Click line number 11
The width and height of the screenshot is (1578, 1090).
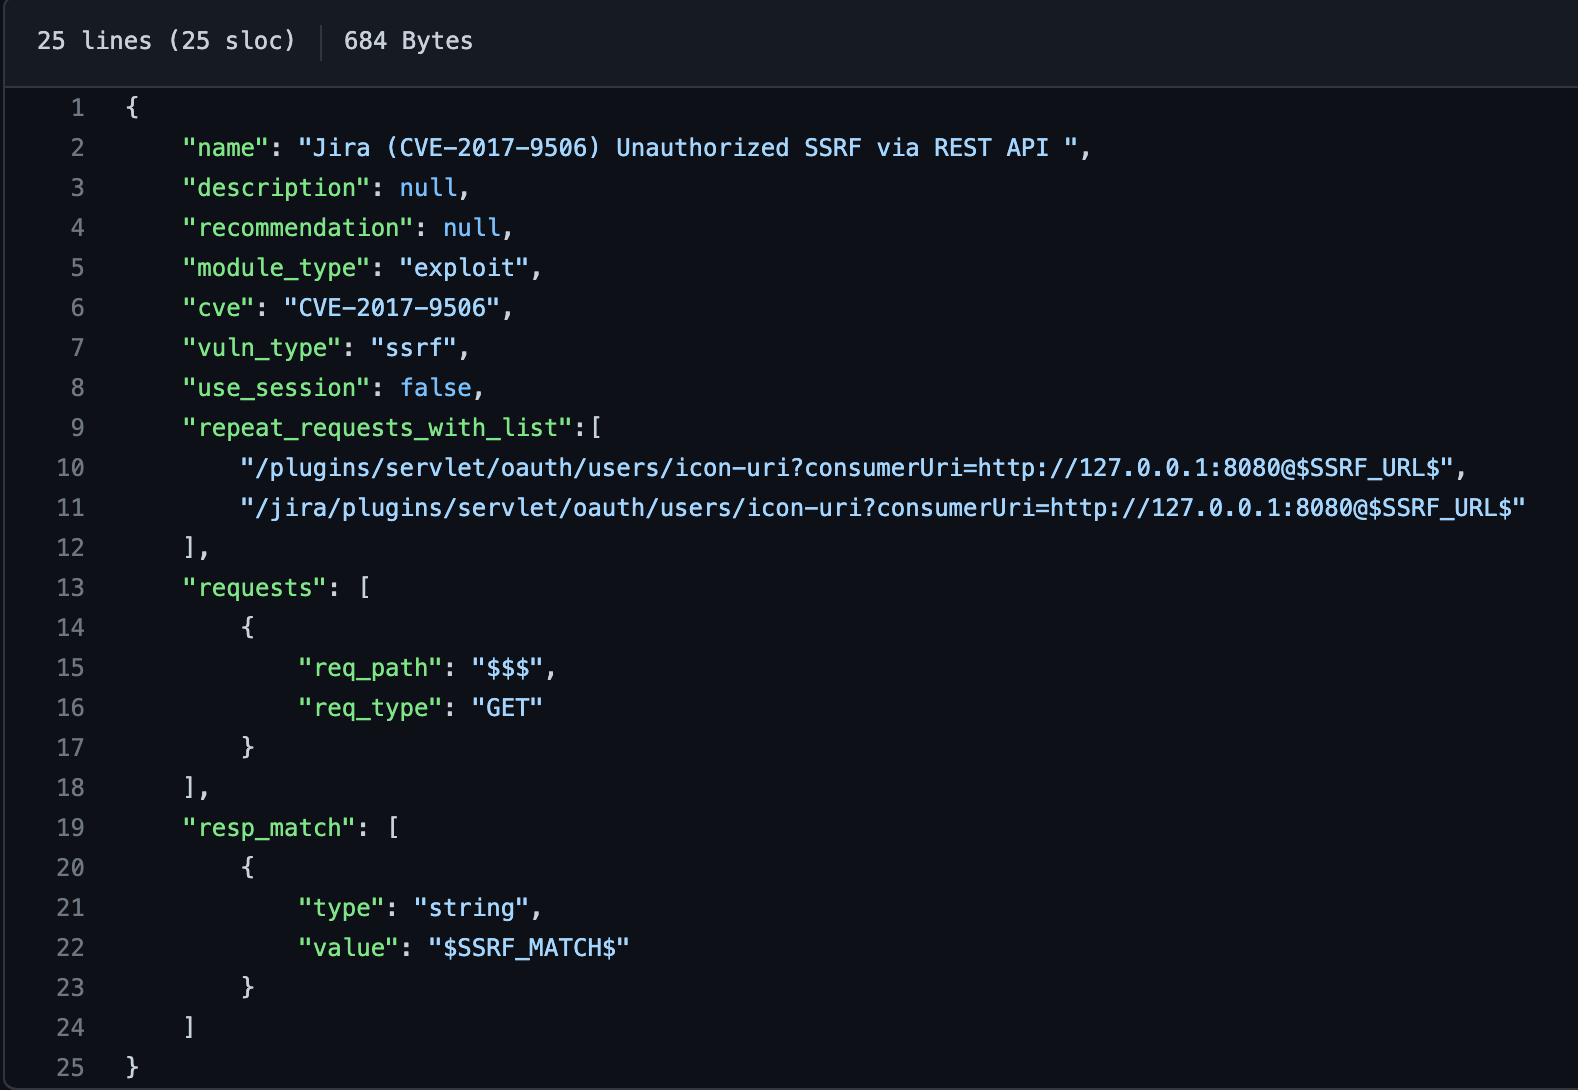[70, 508]
